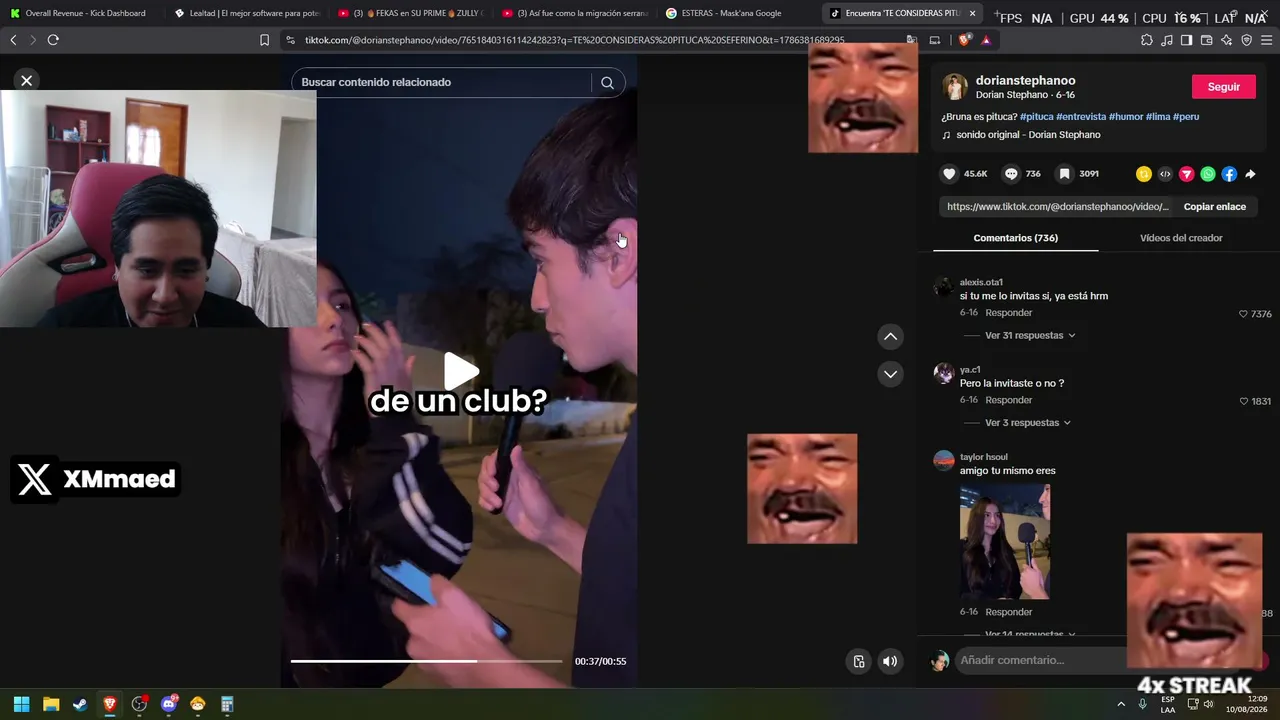1280x720 pixels.
Task: Like the video with heart icon
Action: click(x=949, y=174)
